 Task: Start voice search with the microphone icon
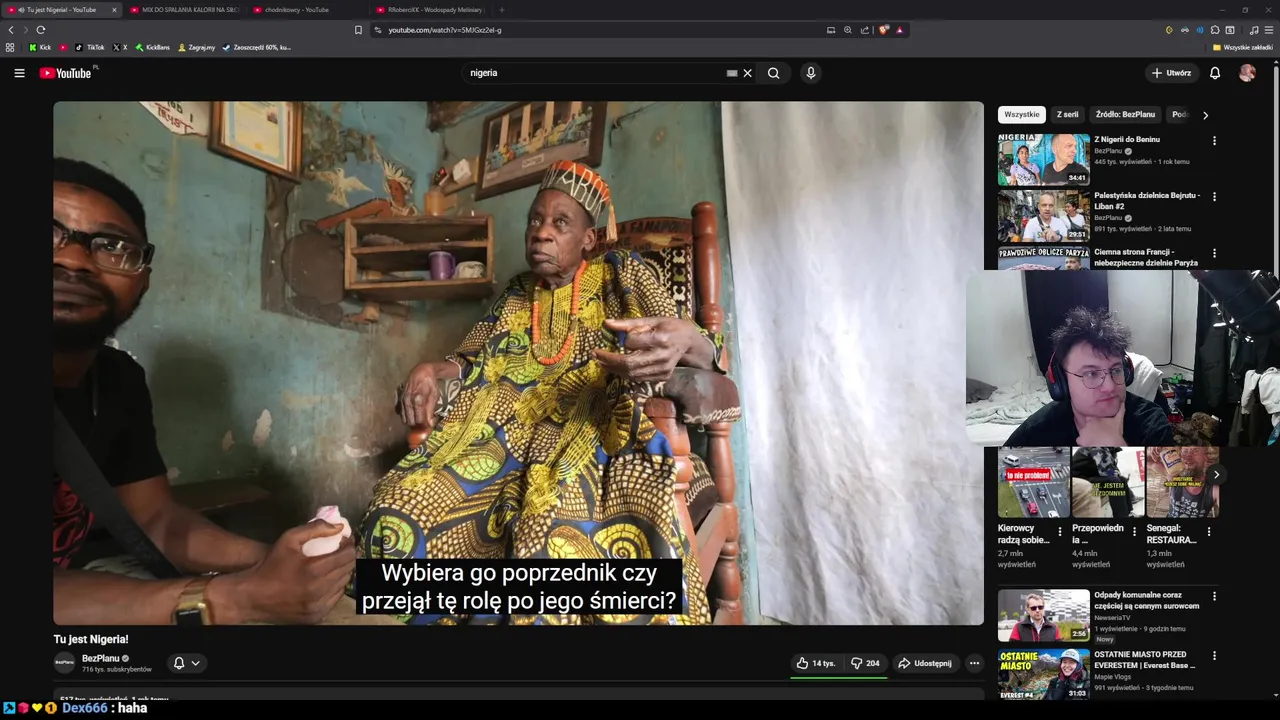(x=811, y=73)
